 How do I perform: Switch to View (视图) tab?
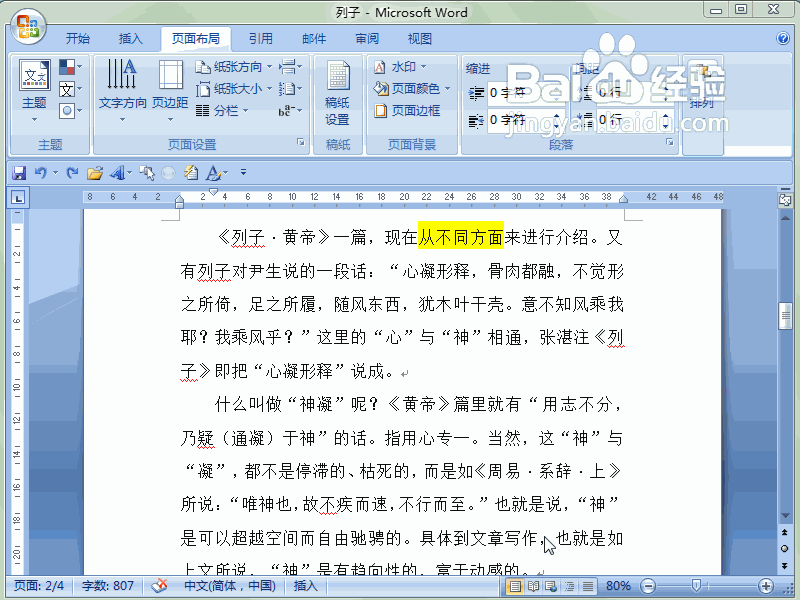pos(420,39)
